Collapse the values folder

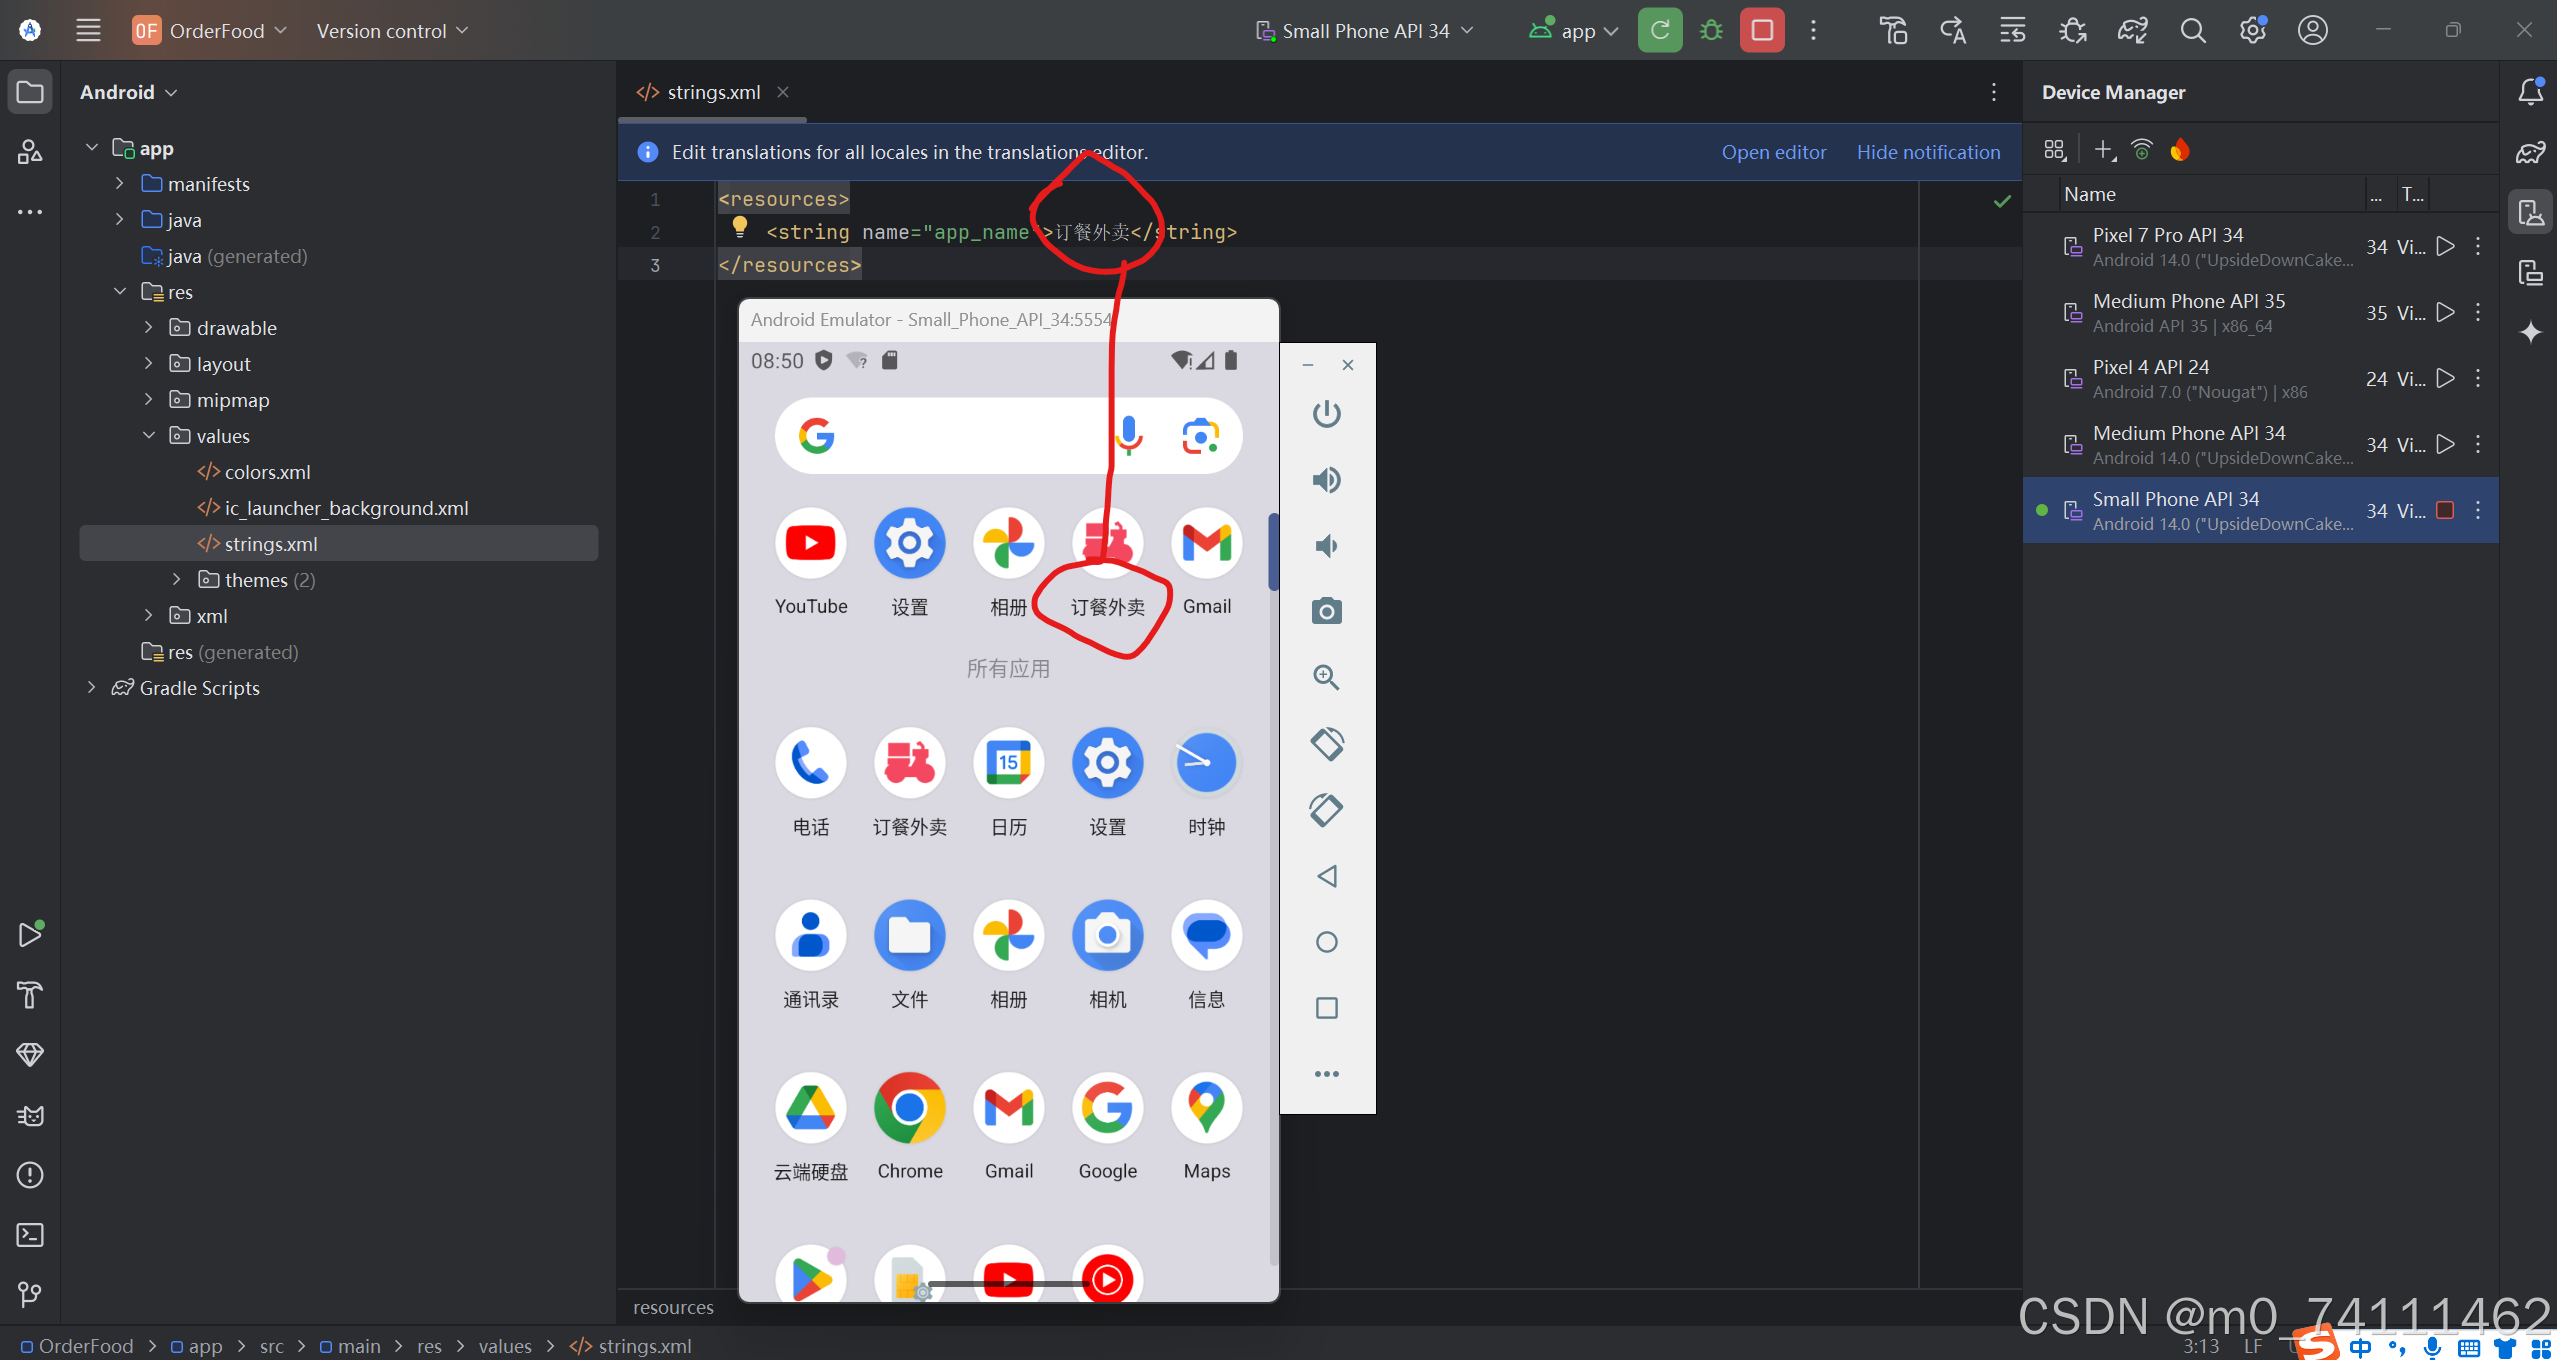tap(149, 435)
